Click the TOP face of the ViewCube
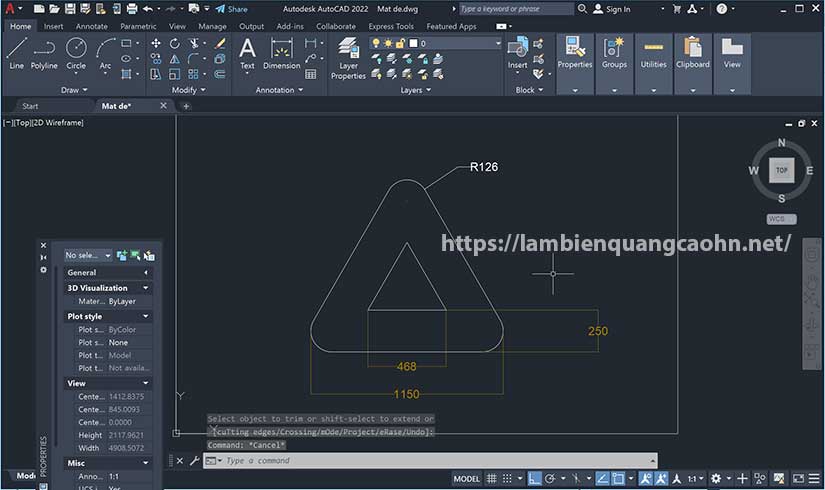 781,171
